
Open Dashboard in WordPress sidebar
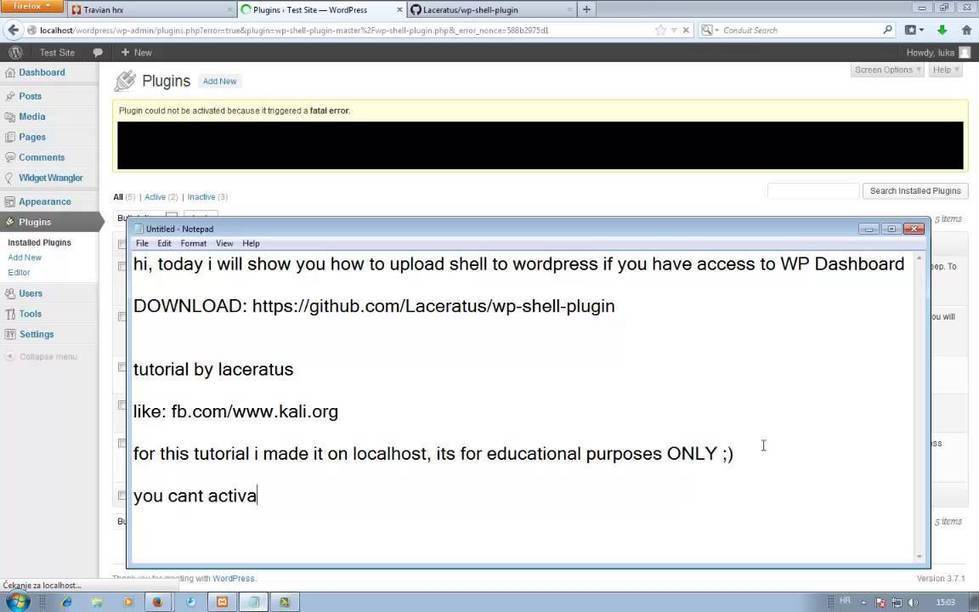[x=42, y=72]
